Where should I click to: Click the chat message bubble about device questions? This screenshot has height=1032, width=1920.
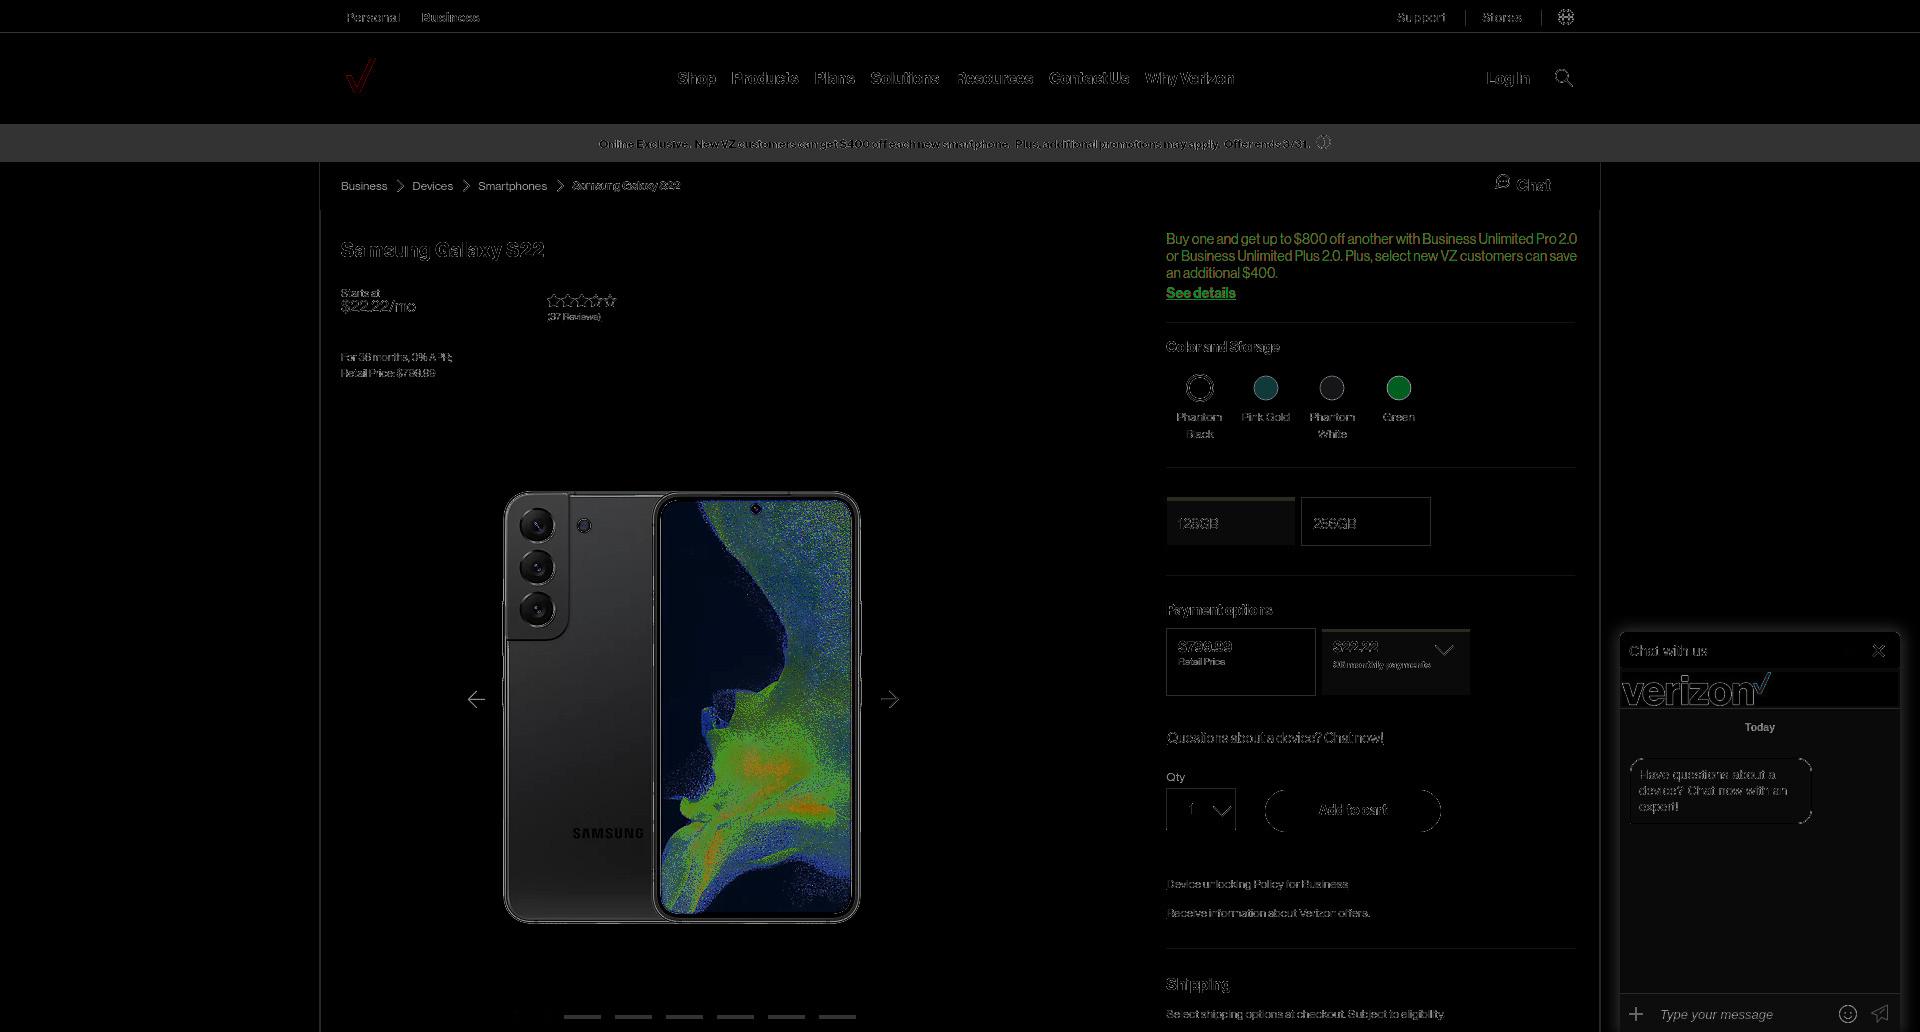tap(1720, 791)
